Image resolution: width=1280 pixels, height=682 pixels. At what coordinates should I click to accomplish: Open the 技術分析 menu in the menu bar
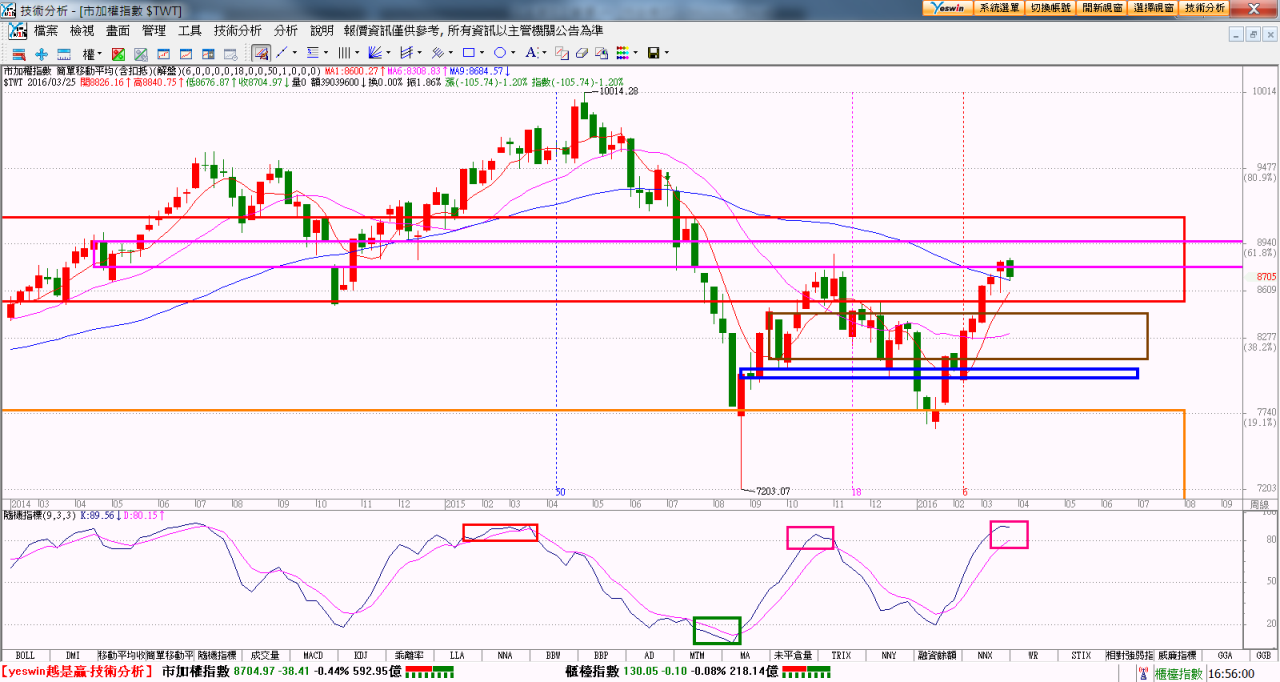coord(237,31)
